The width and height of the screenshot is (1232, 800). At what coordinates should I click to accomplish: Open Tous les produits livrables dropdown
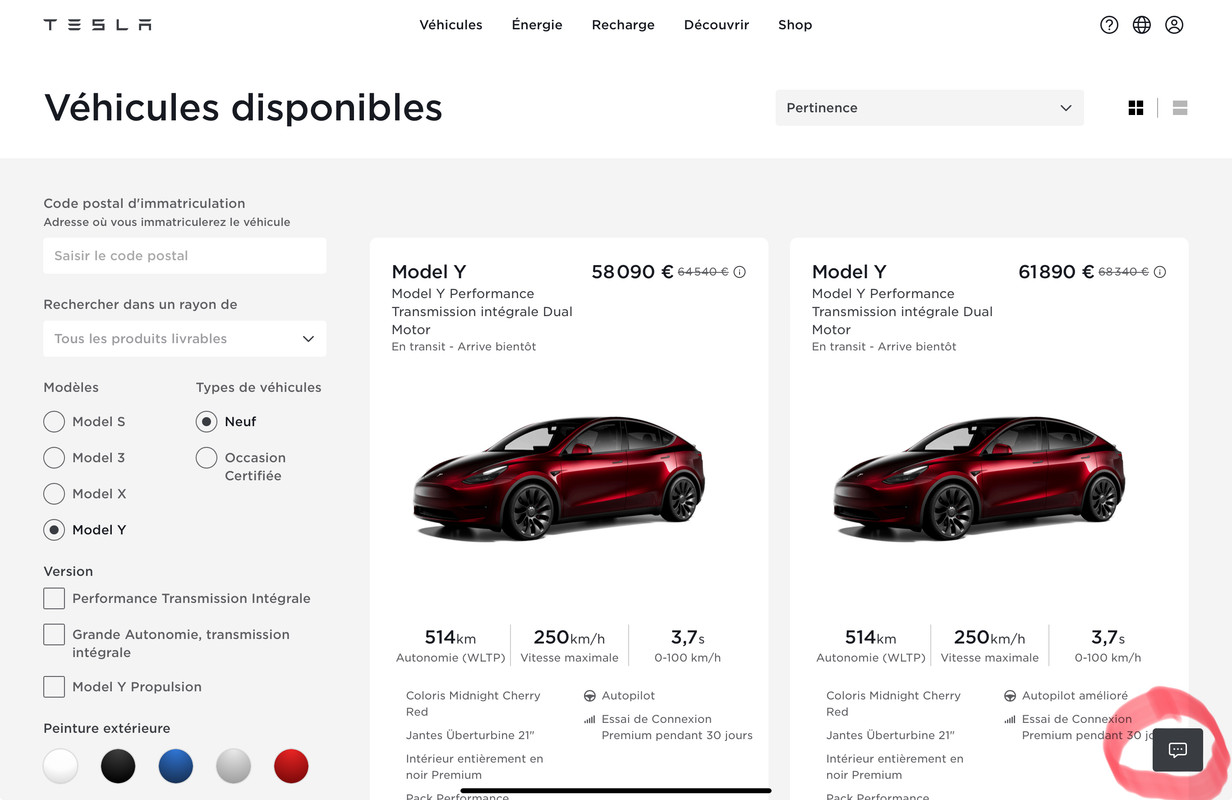pos(185,339)
